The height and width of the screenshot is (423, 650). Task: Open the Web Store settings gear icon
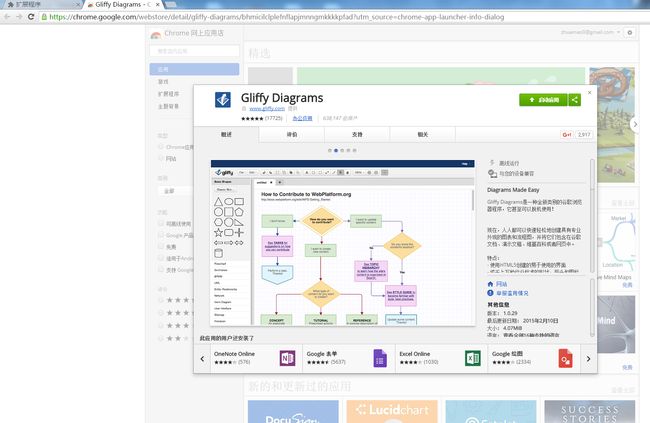point(630,32)
